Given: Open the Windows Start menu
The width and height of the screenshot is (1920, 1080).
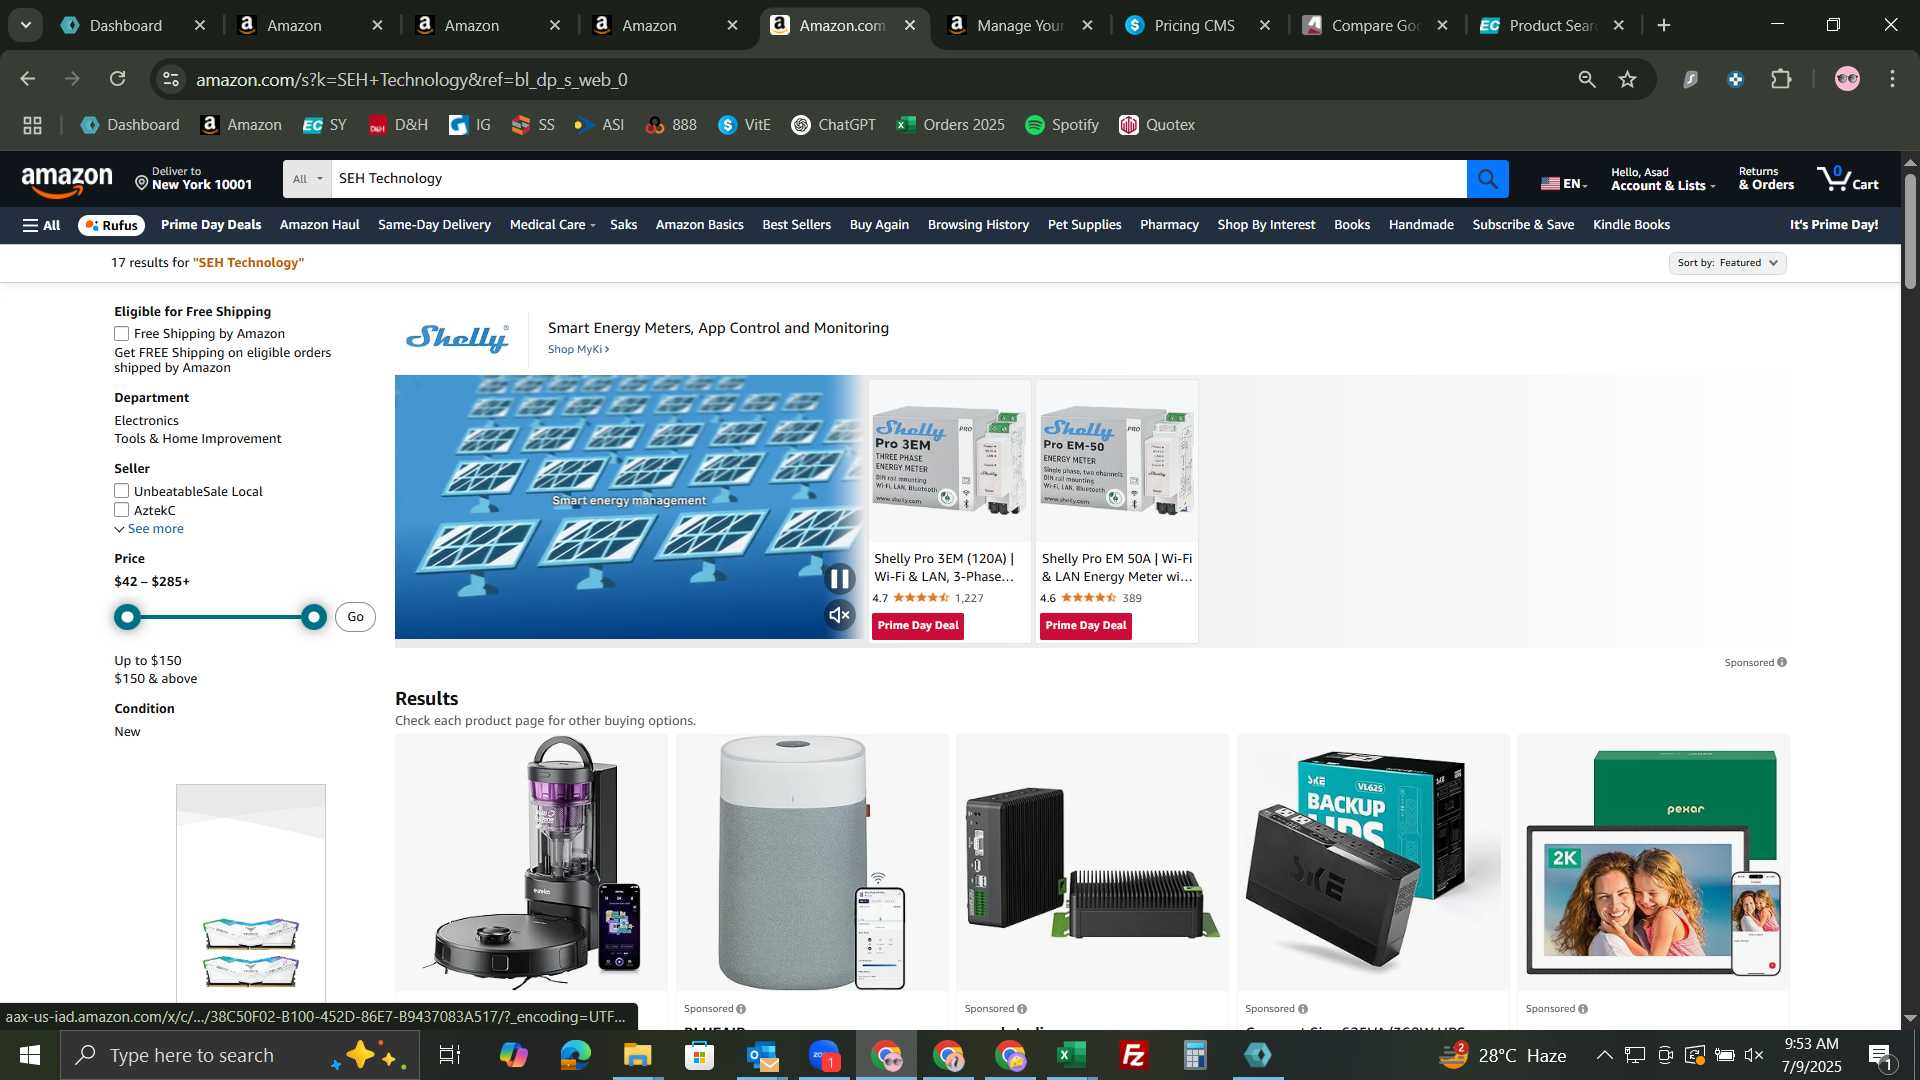Looking at the screenshot, I should click(29, 1055).
